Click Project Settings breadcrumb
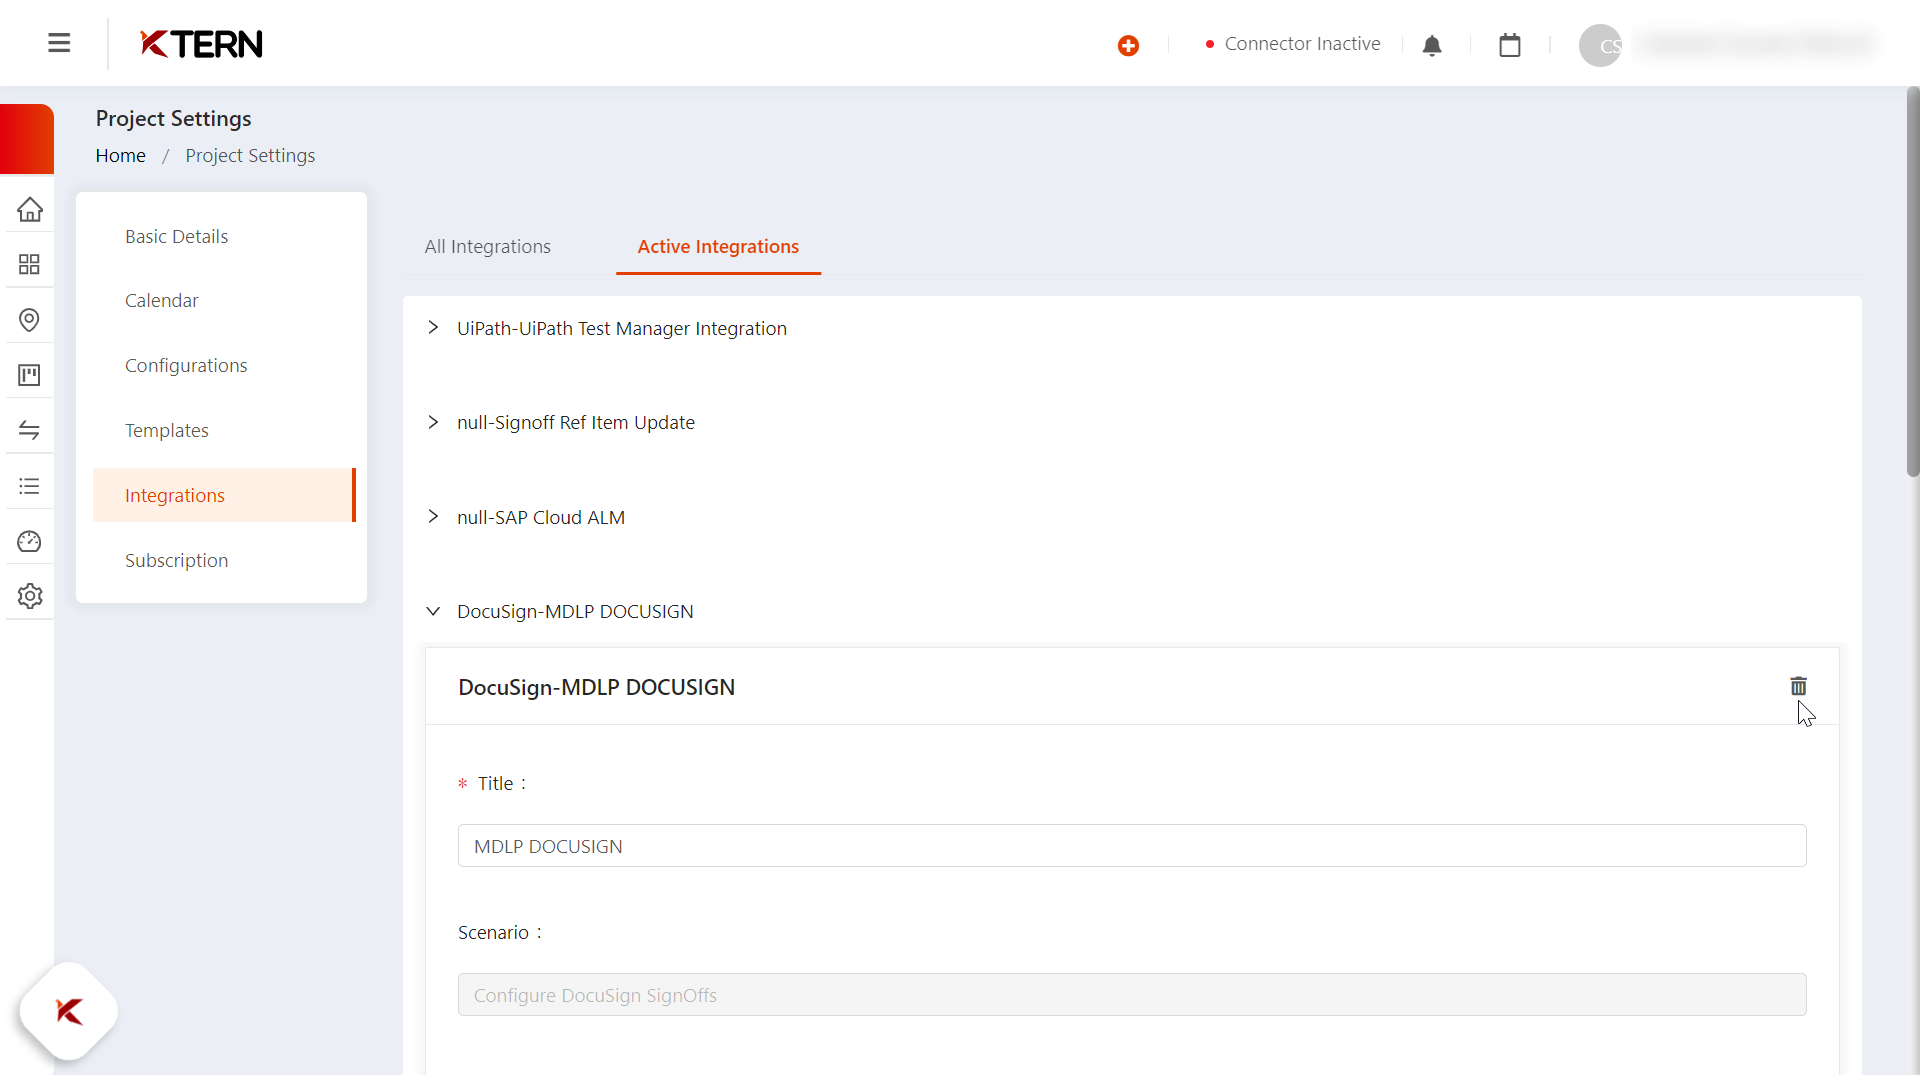 point(250,155)
